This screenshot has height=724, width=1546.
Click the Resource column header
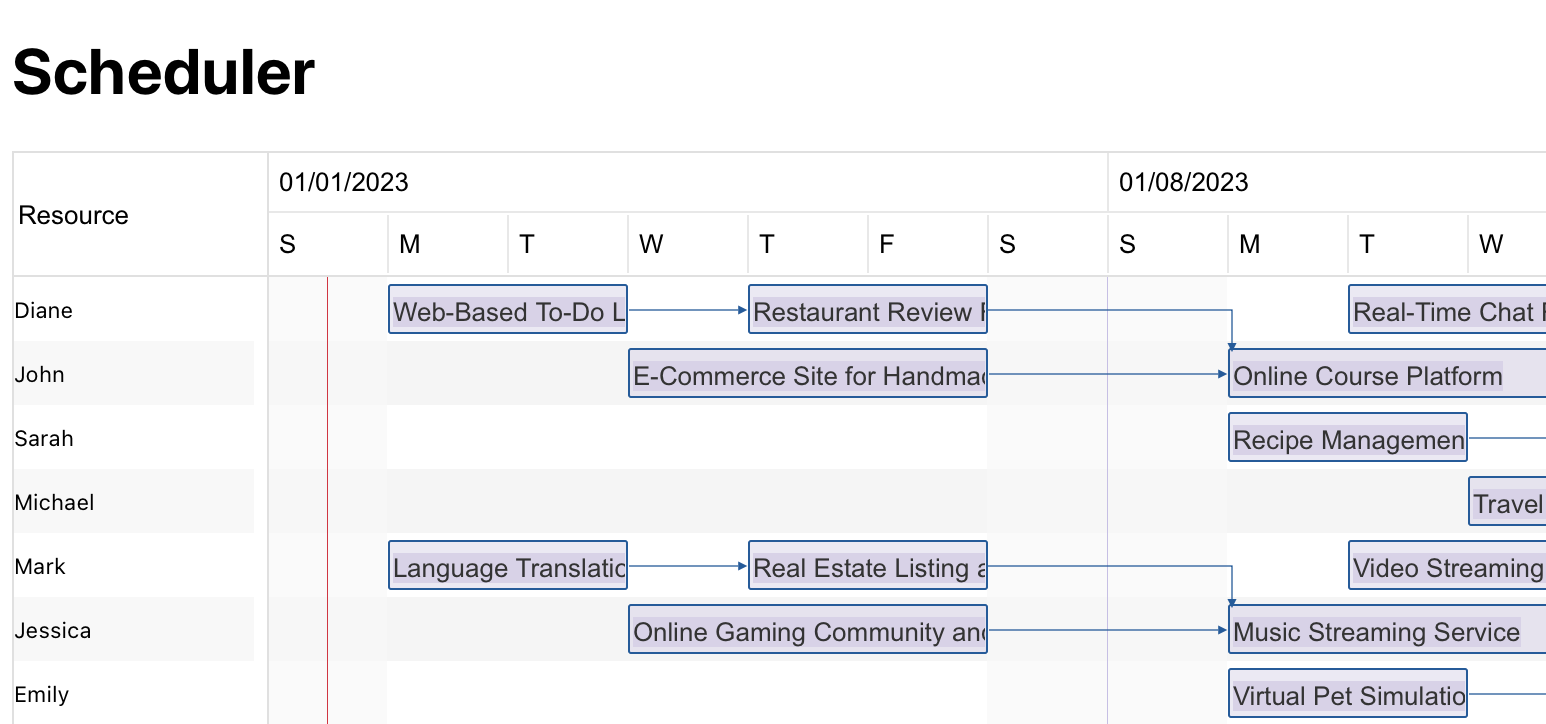point(74,215)
